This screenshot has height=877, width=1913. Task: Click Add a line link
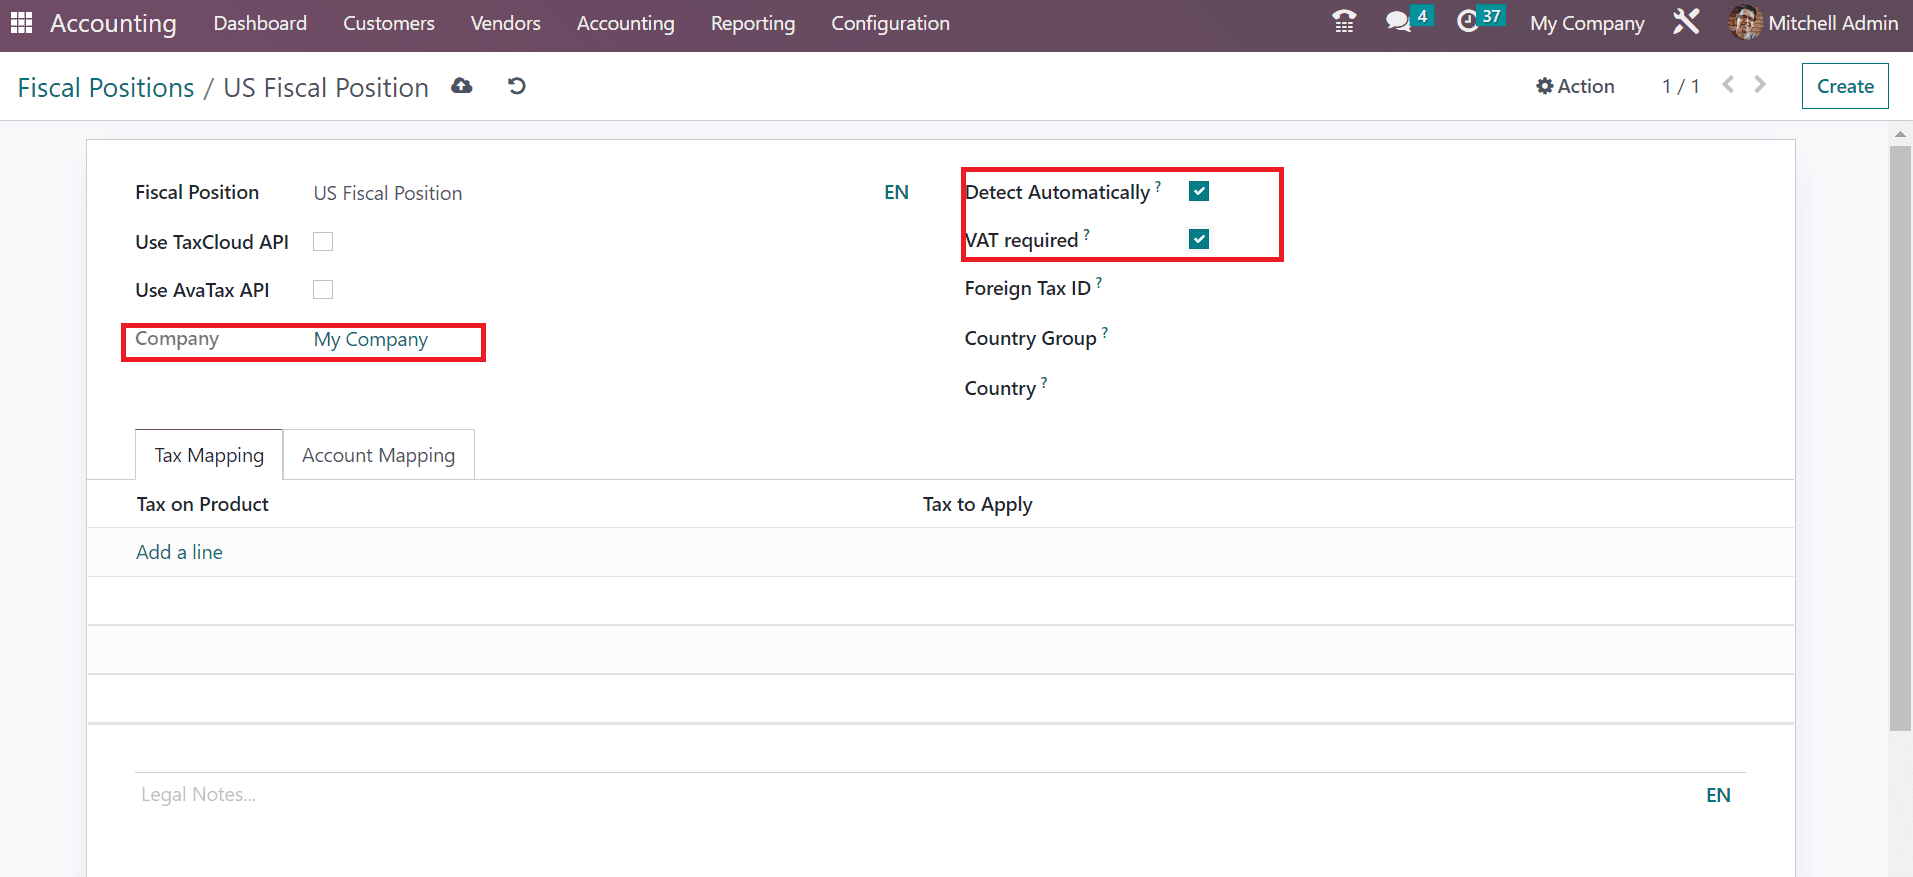click(179, 552)
